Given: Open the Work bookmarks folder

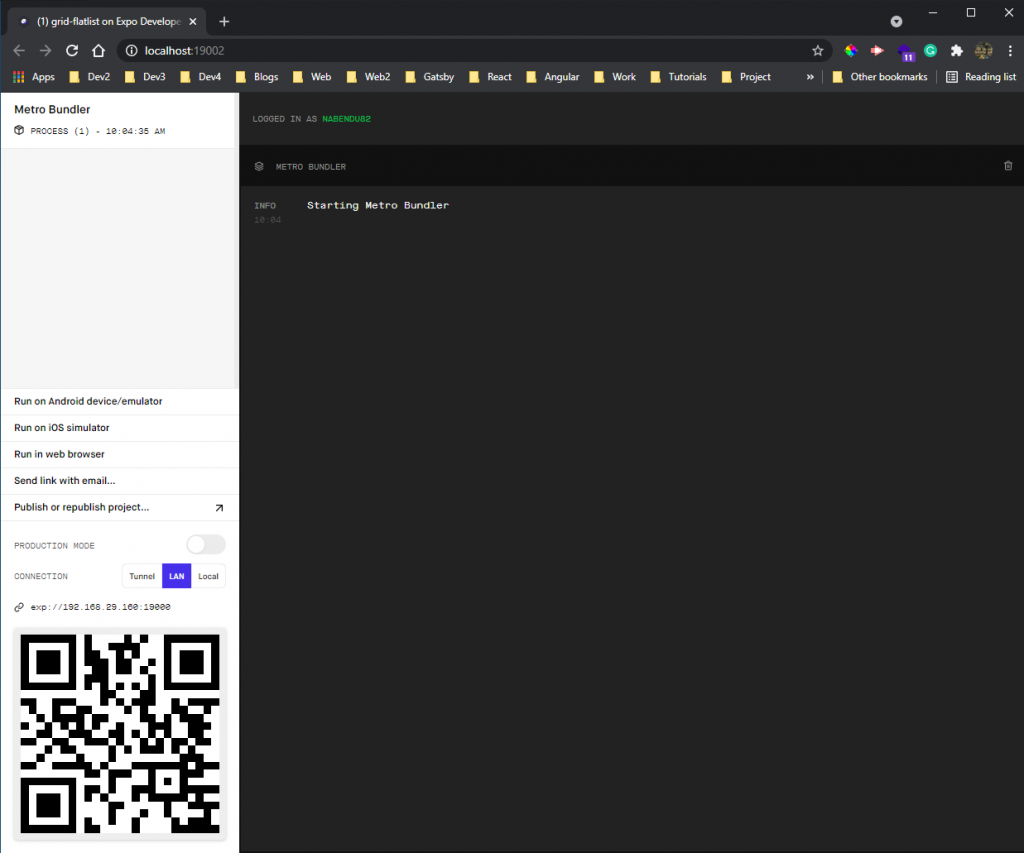Looking at the screenshot, I should tap(615, 76).
